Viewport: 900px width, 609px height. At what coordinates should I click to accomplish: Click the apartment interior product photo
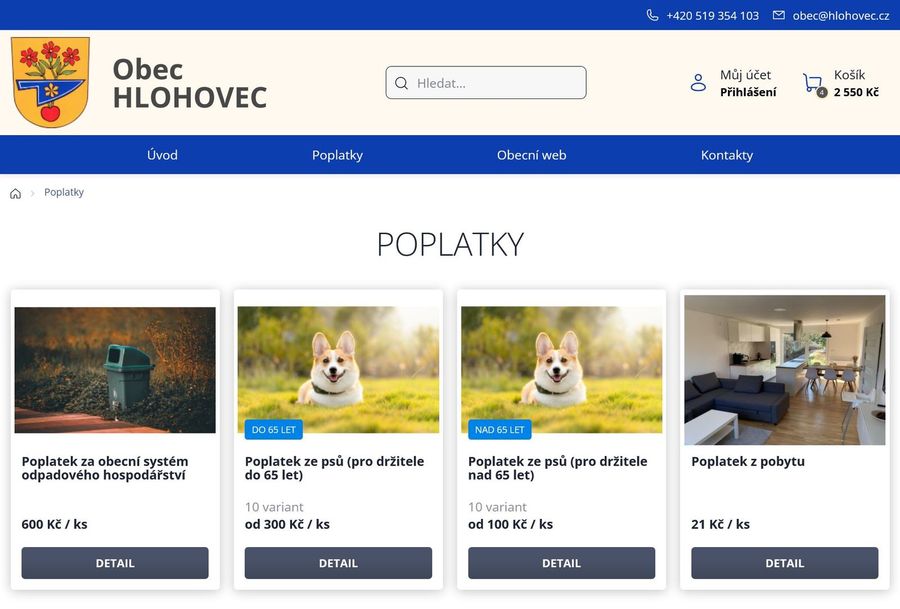tap(785, 370)
